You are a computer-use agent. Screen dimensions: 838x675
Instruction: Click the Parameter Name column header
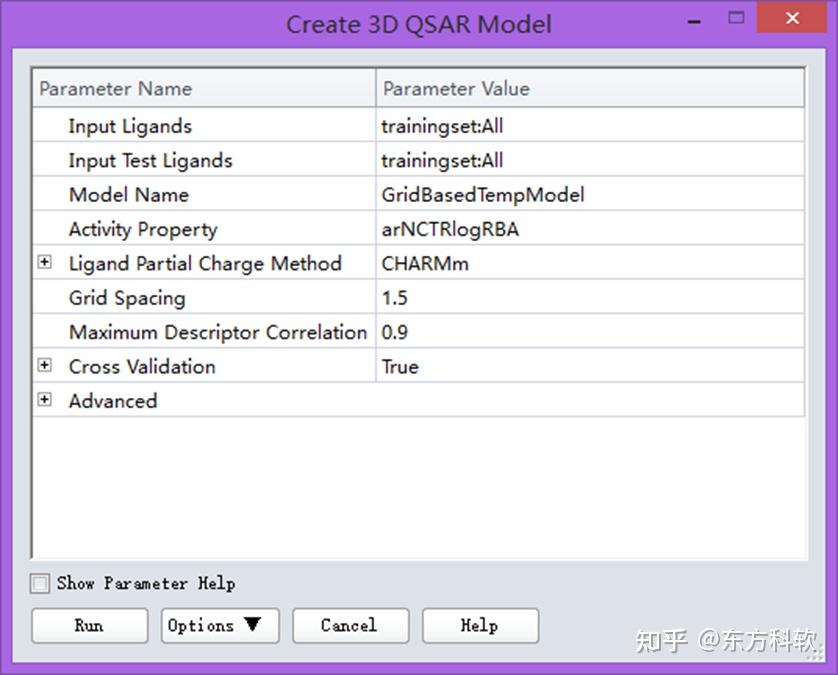(x=204, y=88)
